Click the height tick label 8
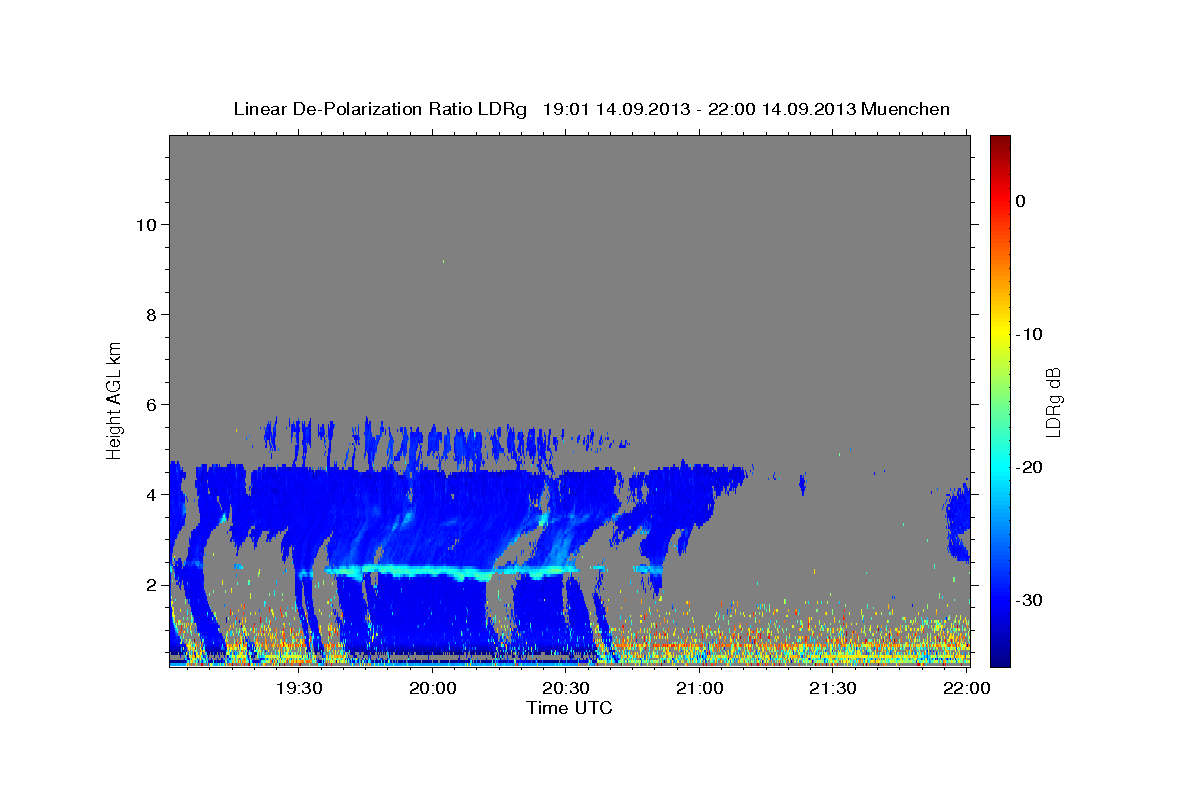The width and height of the screenshot is (1200, 800). pos(152,315)
